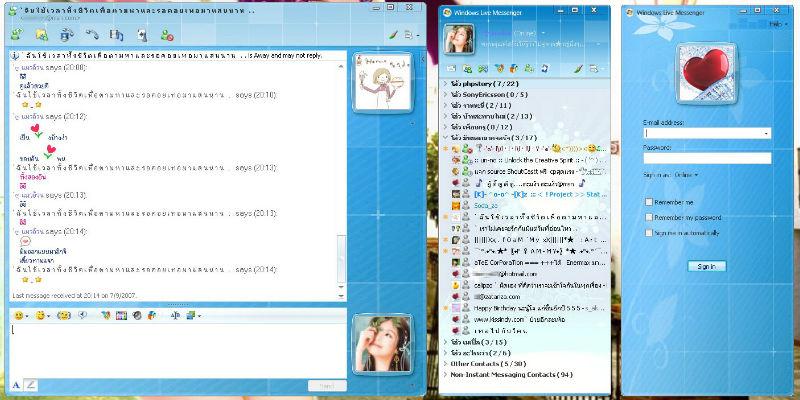Screen dimensions: 800x400
Task: Click the E-mail address field
Action: (x=707, y=133)
